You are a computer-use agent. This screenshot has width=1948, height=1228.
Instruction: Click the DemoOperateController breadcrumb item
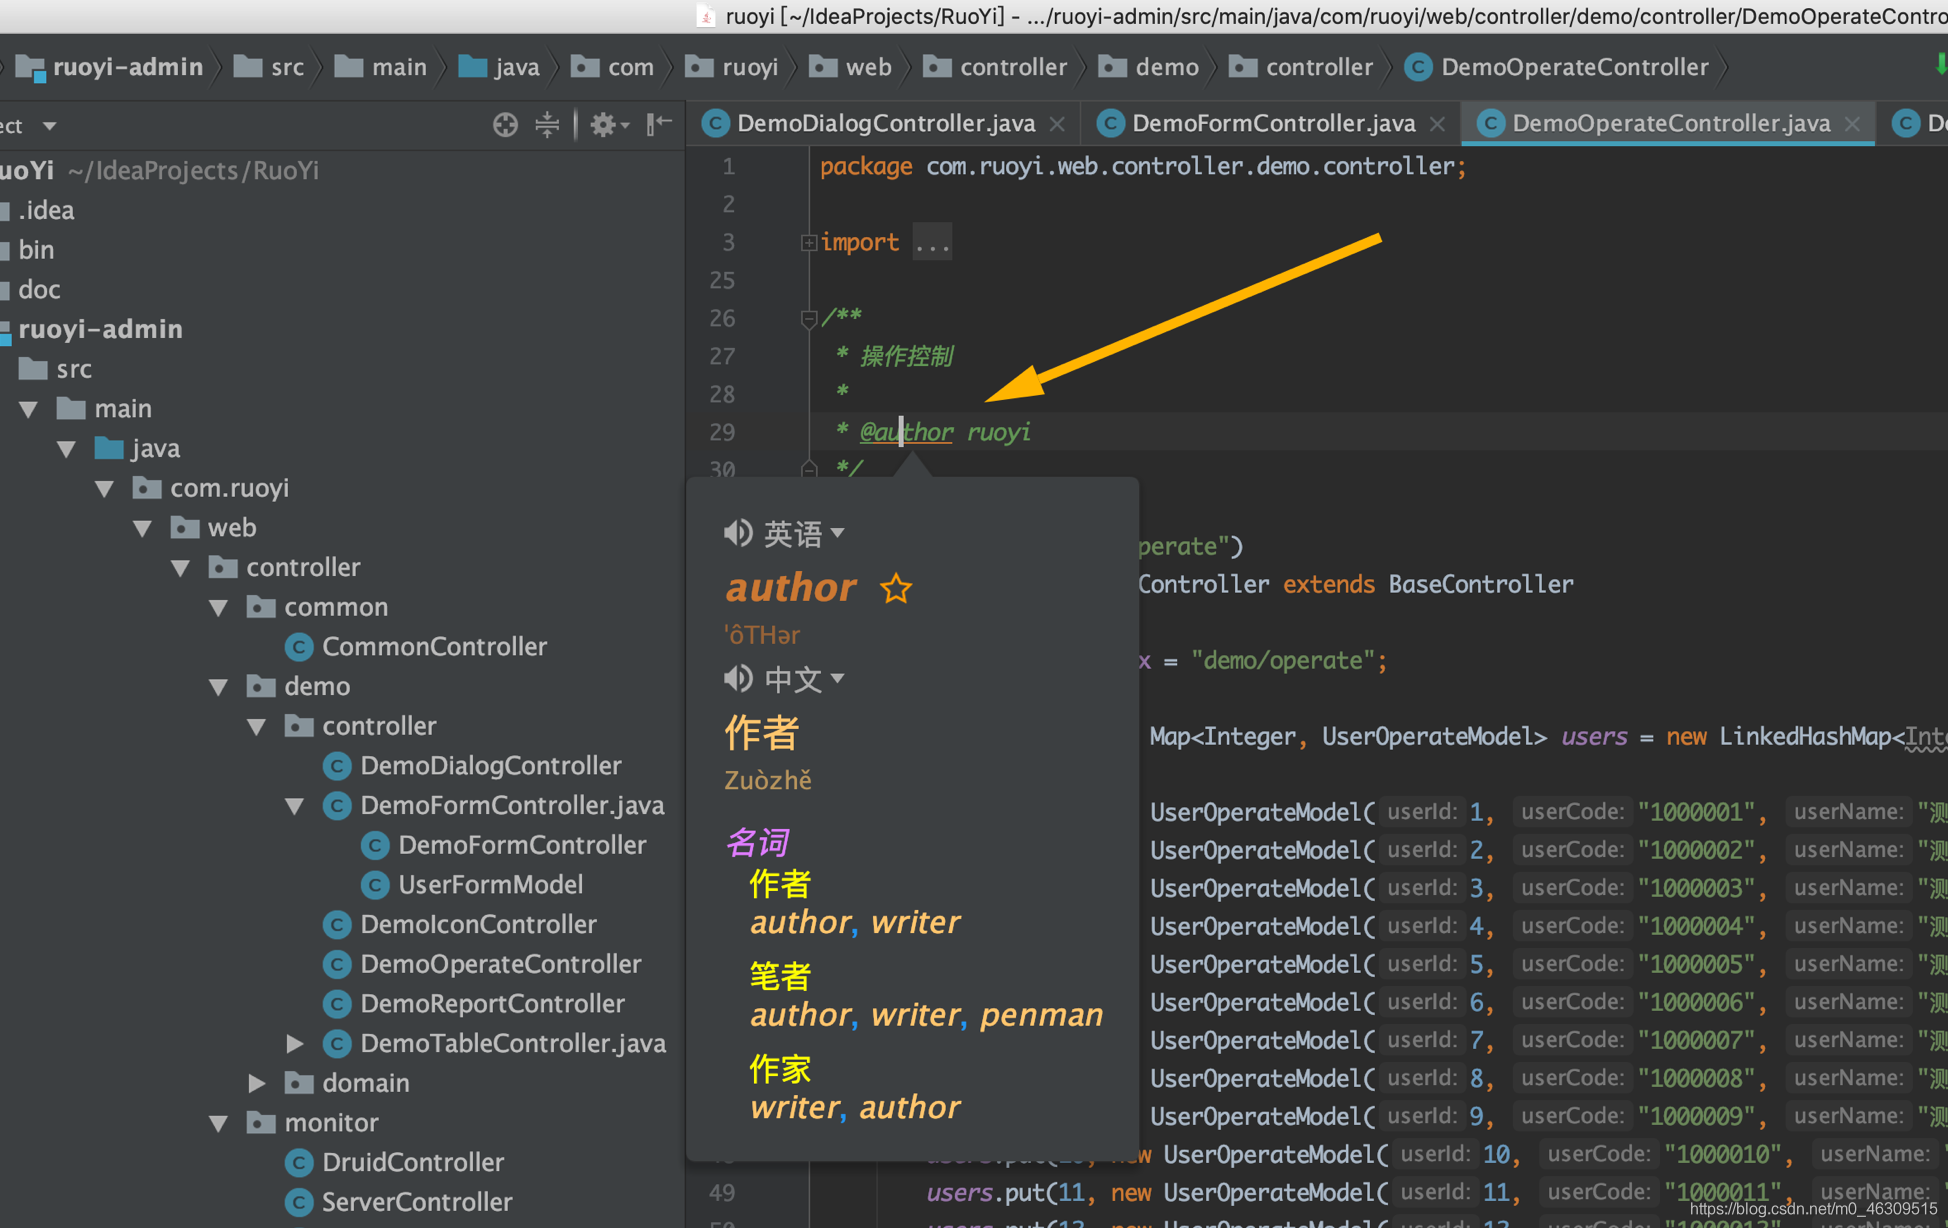click(x=1558, y=67)
